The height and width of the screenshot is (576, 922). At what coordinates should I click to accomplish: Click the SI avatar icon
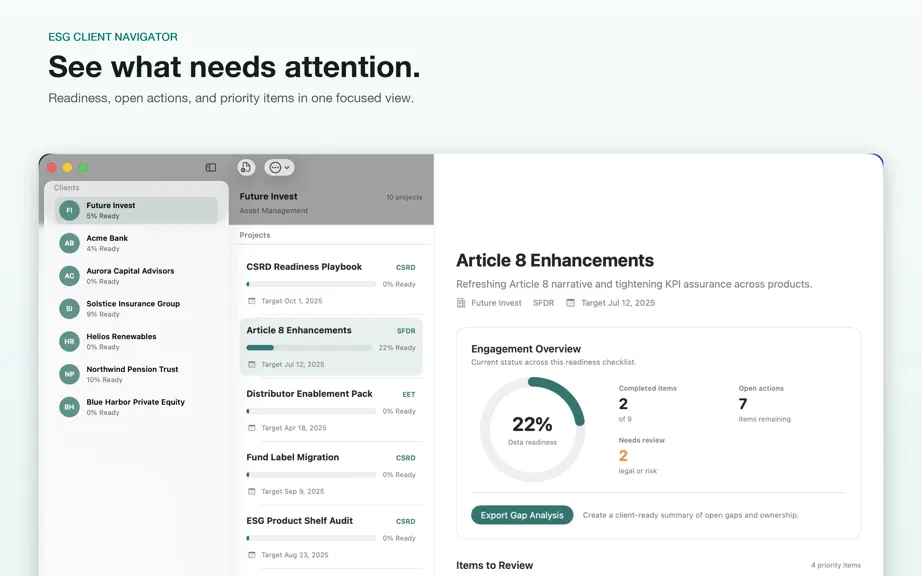tap(69, 309)
